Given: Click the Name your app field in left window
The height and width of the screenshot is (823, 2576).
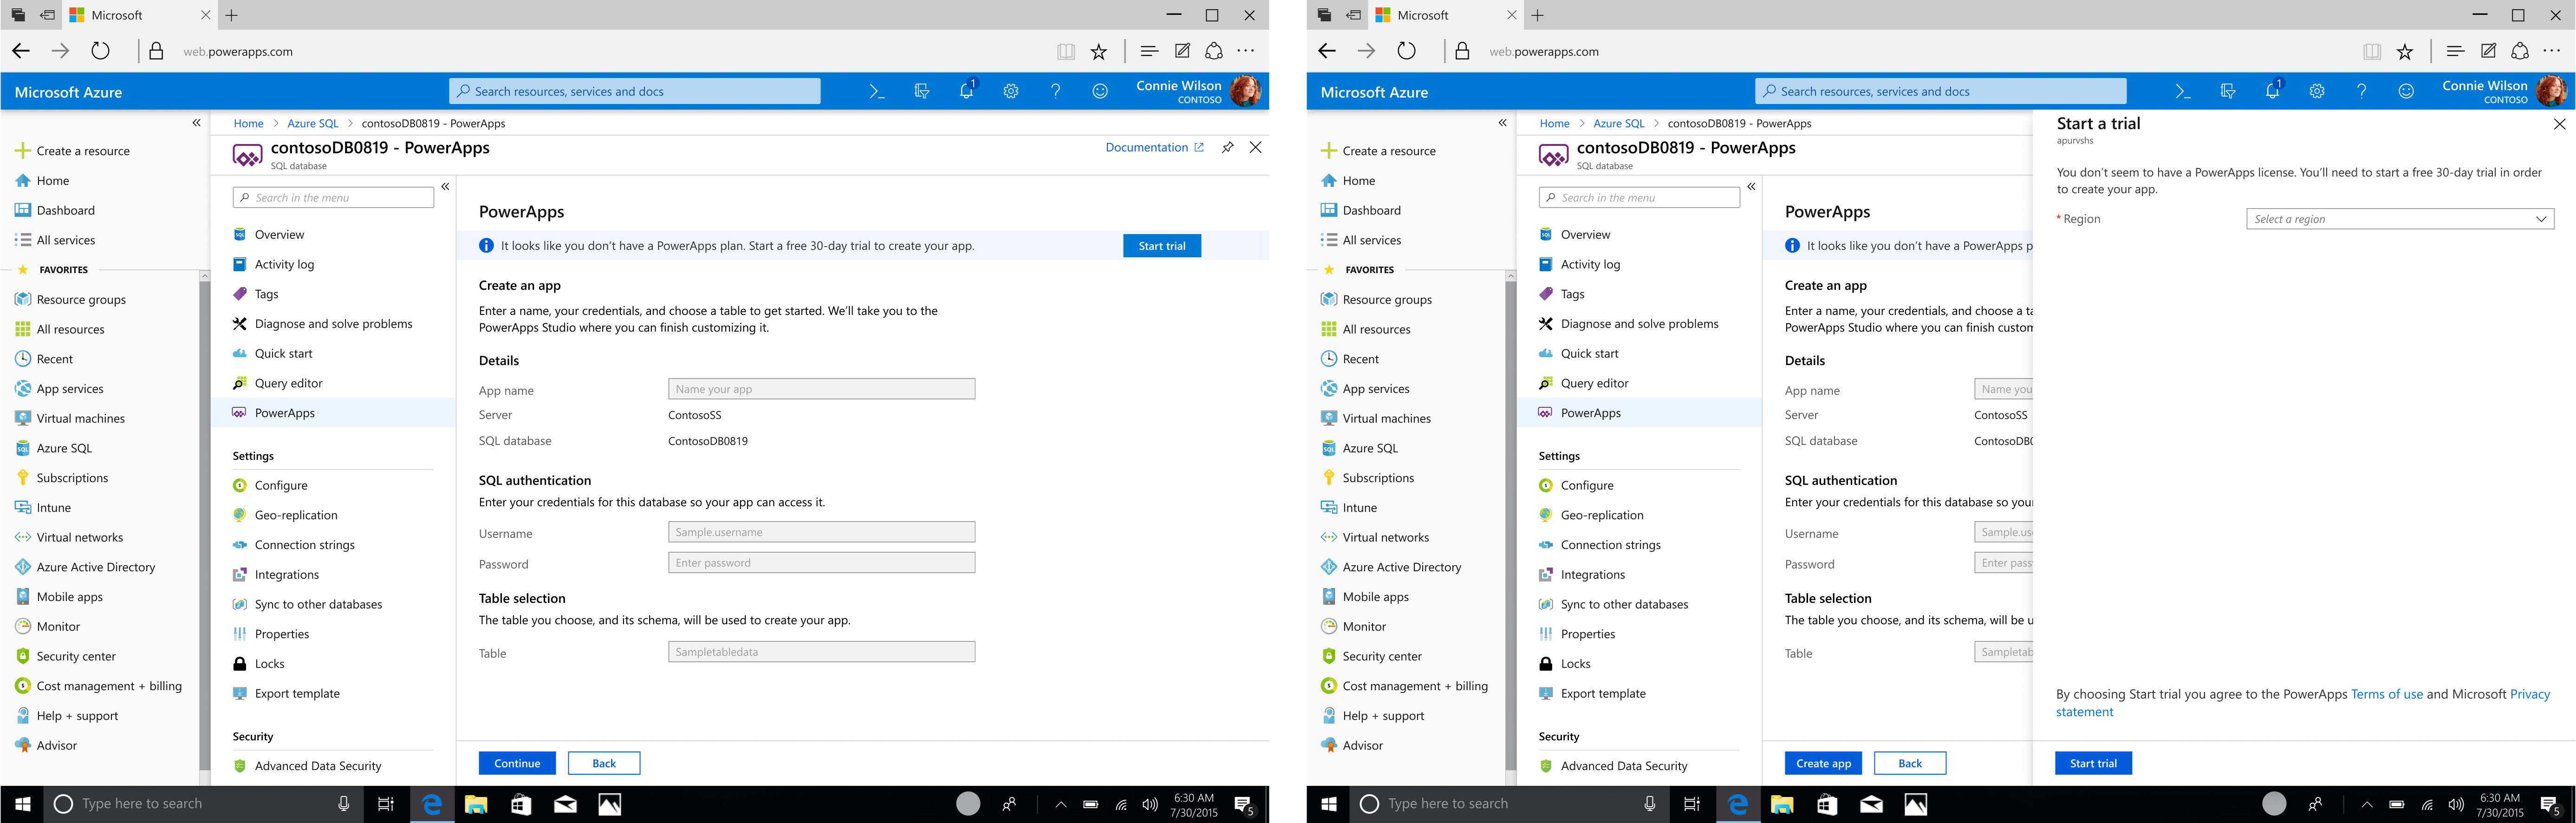Looking at the screenshot, I should 821,389.
